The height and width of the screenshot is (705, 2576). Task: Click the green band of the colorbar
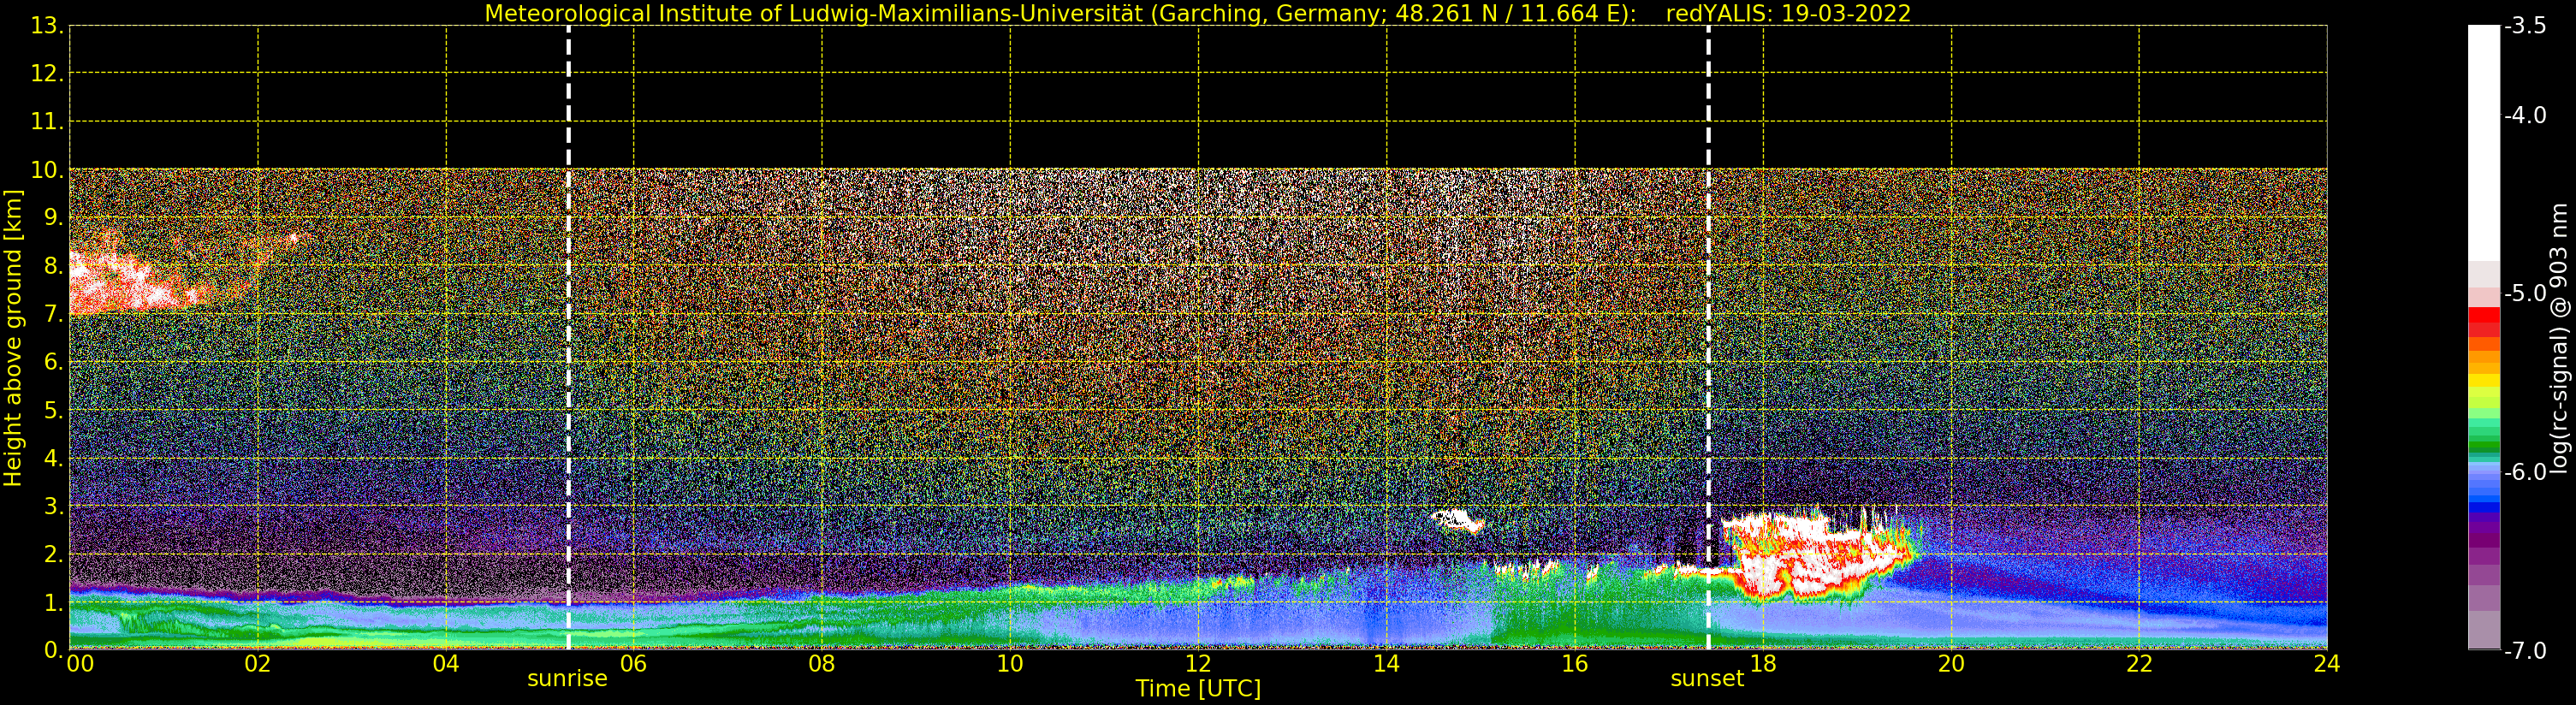tap(2484, 440)
